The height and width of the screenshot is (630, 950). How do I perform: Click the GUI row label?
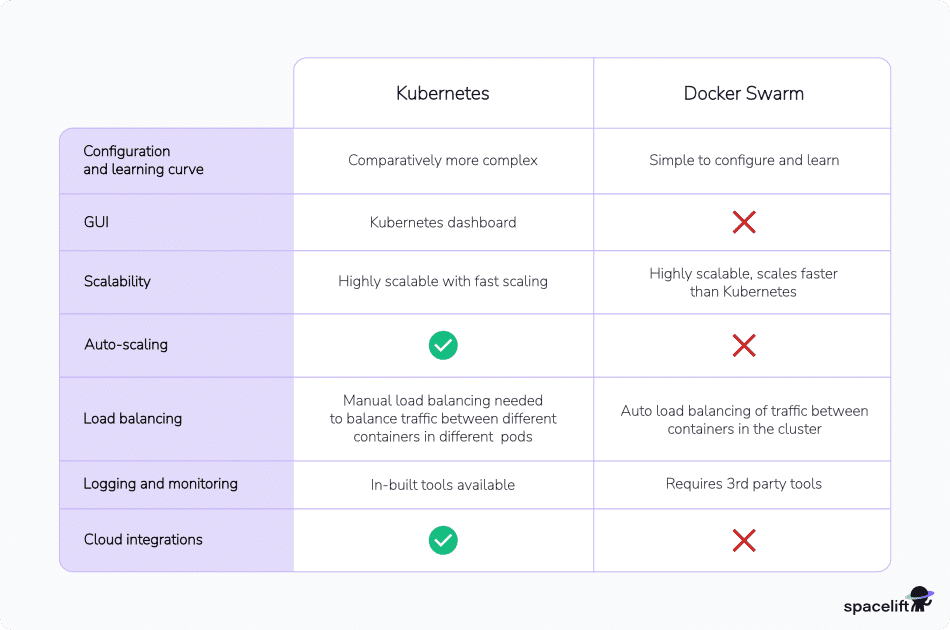96,222
